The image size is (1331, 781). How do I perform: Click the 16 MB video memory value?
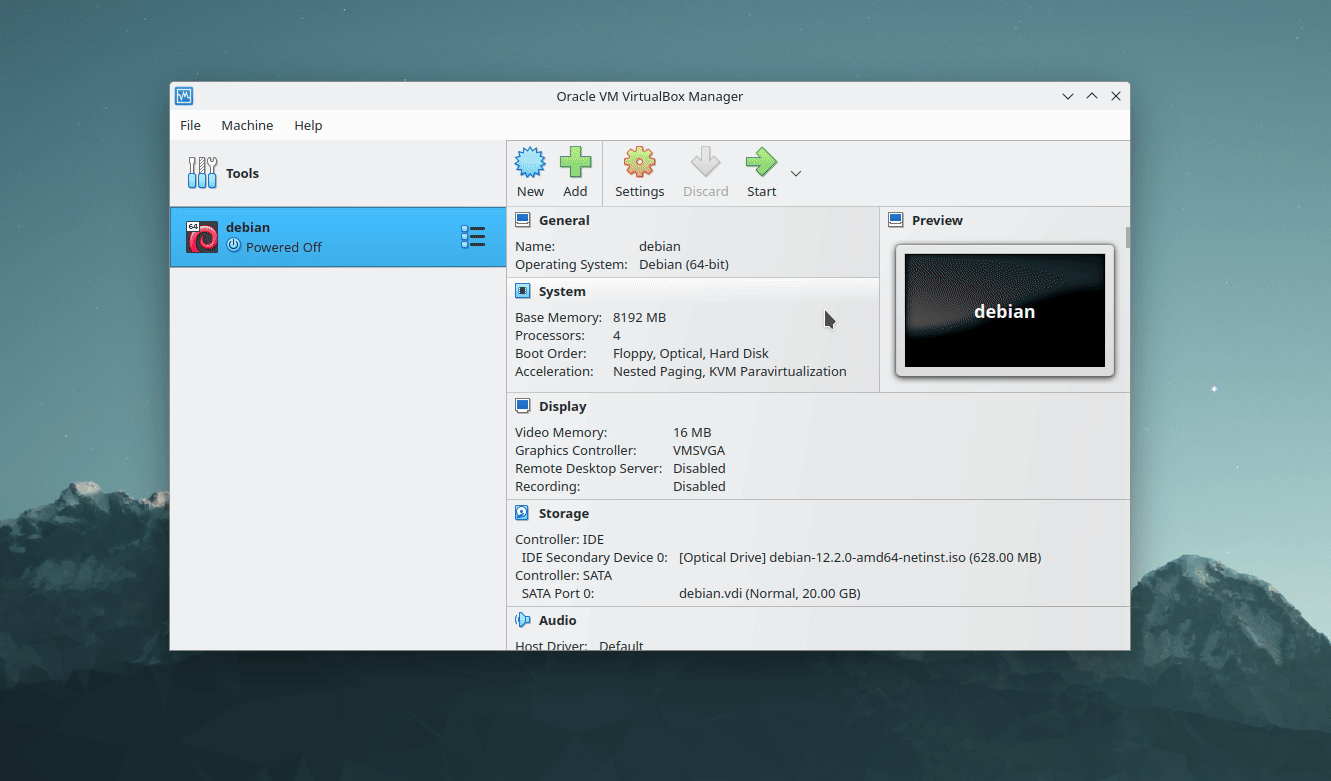pos(692,432)
